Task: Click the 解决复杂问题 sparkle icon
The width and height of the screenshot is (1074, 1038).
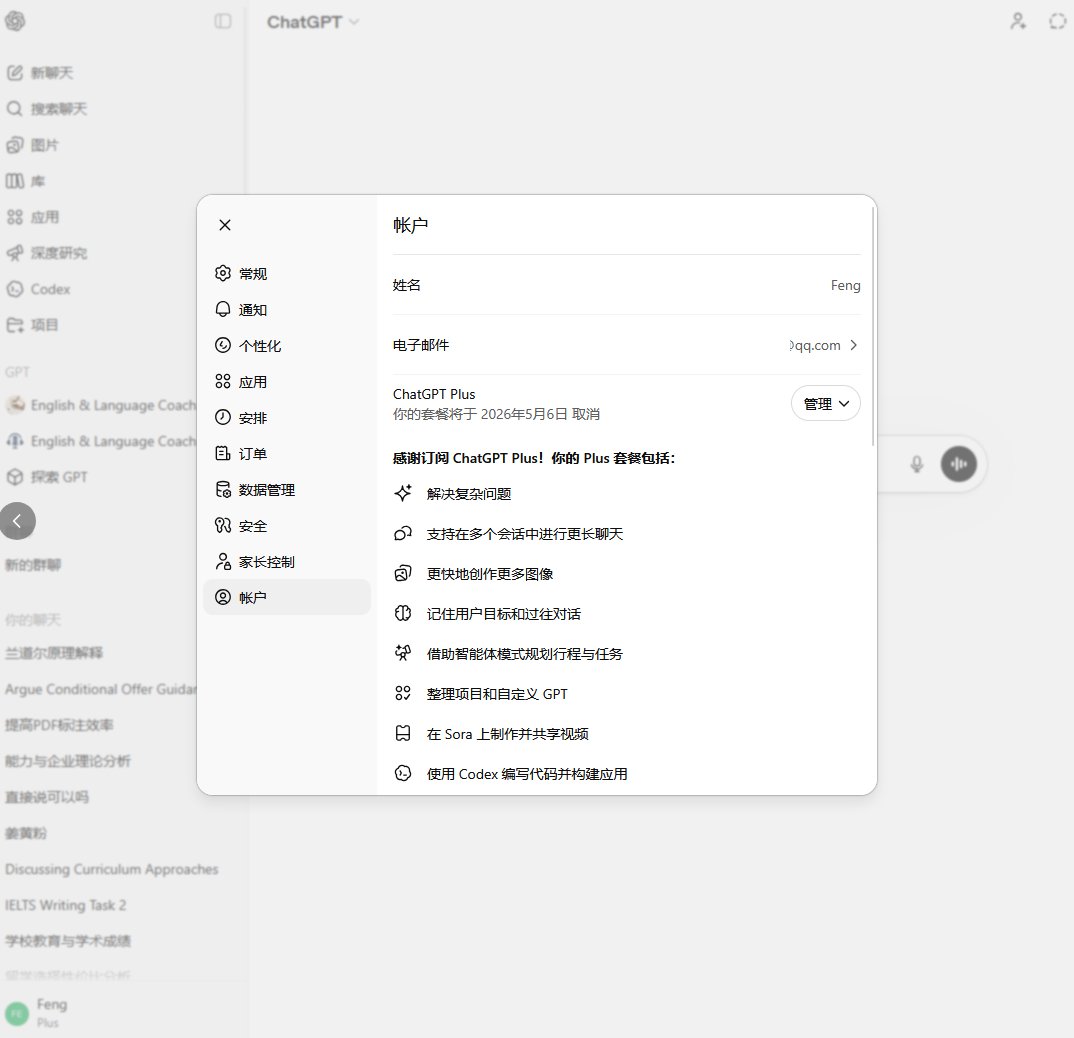Action: pos(403,493)
